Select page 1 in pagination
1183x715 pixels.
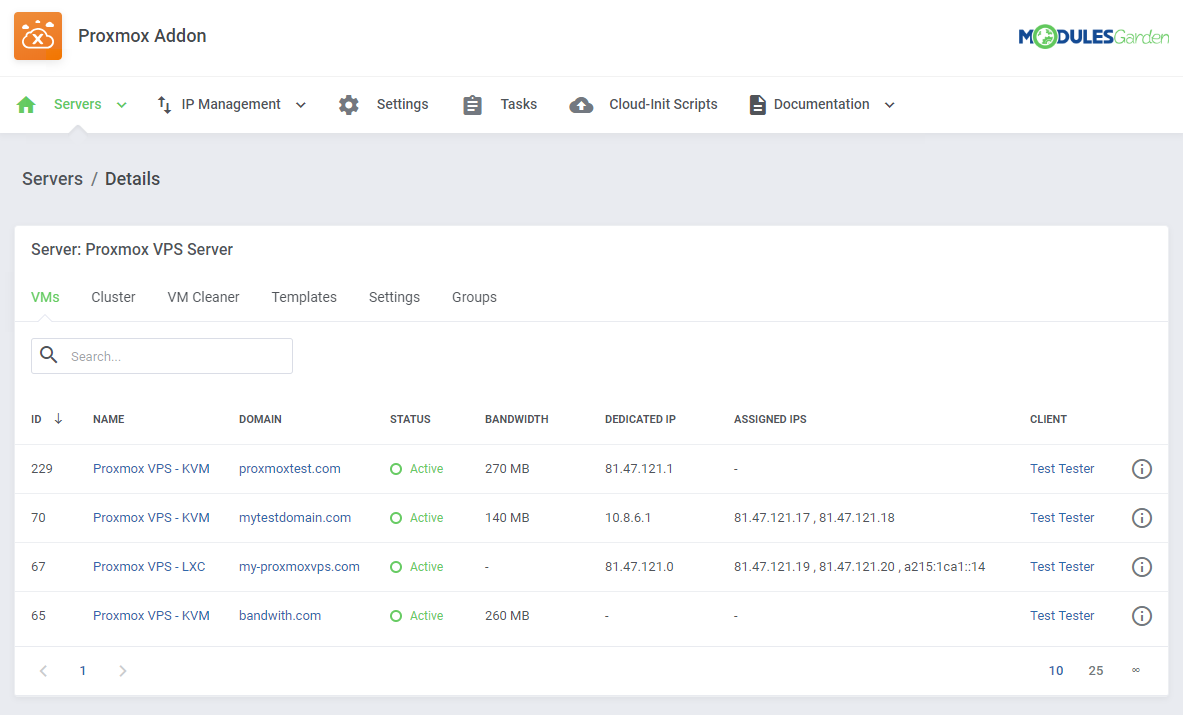click(83, 671)
